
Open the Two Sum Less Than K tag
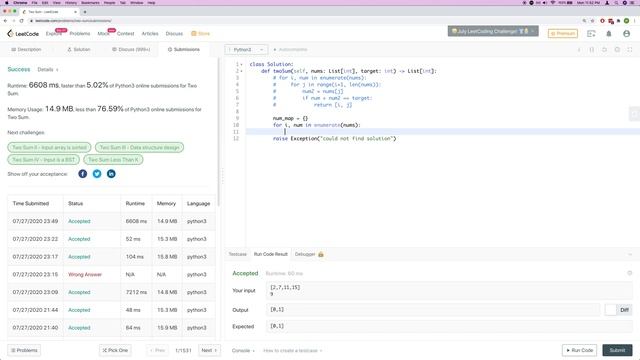113,160
